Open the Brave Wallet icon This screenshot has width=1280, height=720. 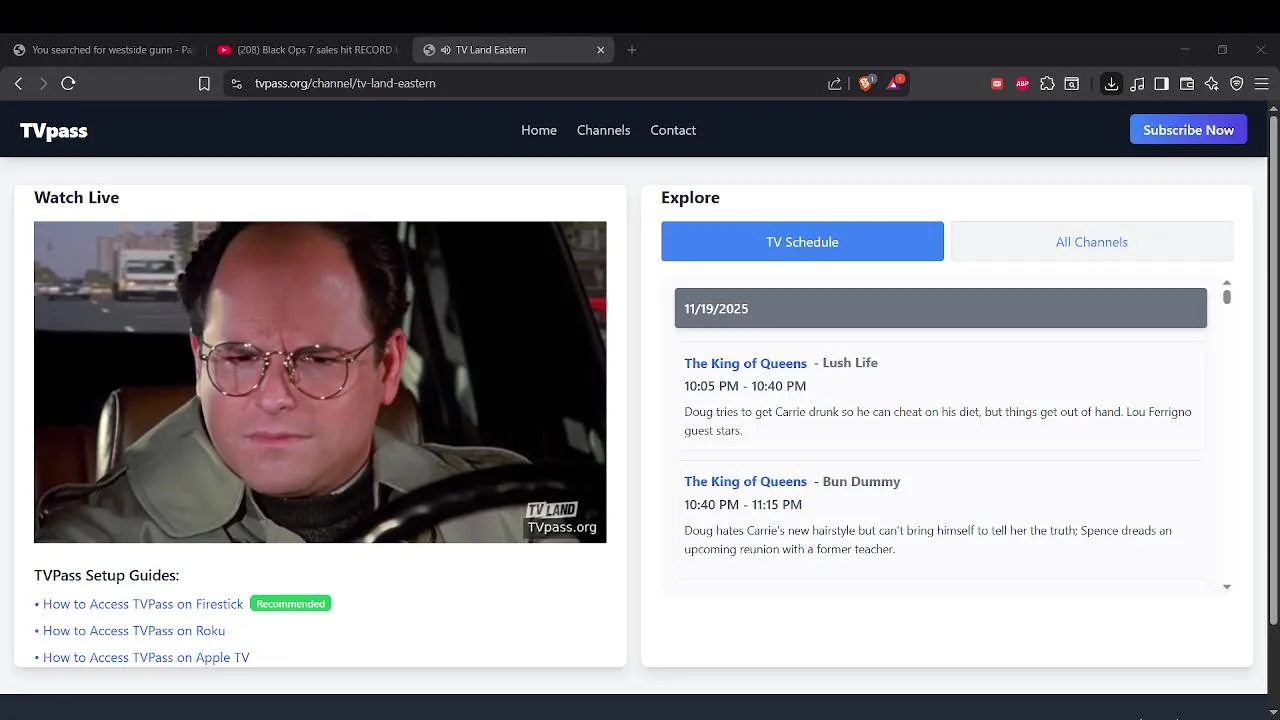click(1187, 84)
